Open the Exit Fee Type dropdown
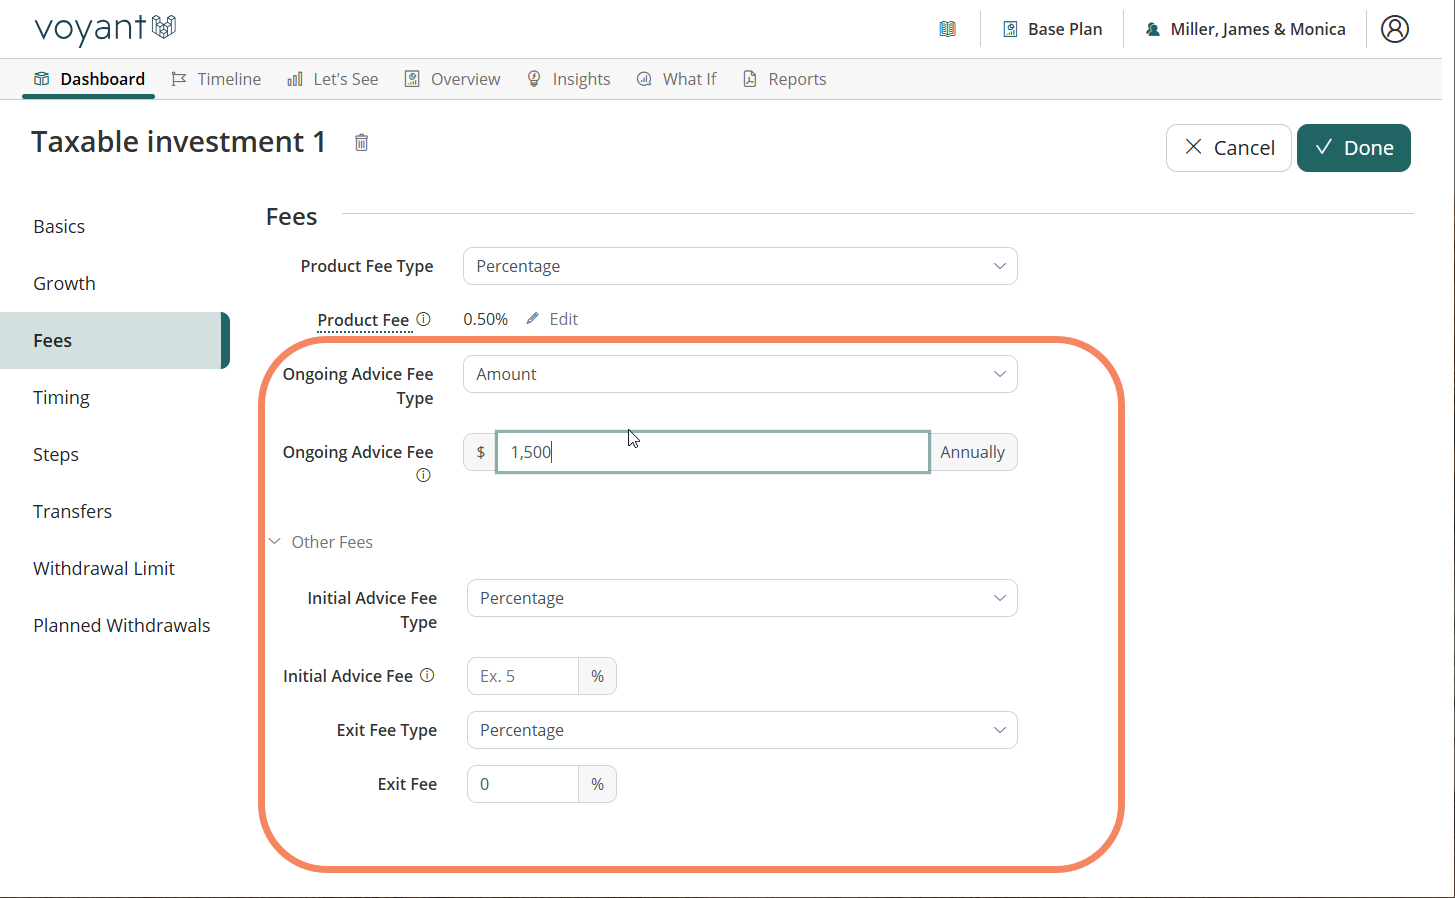Screen dimensions: 1455x898 (x=741, y=730)
